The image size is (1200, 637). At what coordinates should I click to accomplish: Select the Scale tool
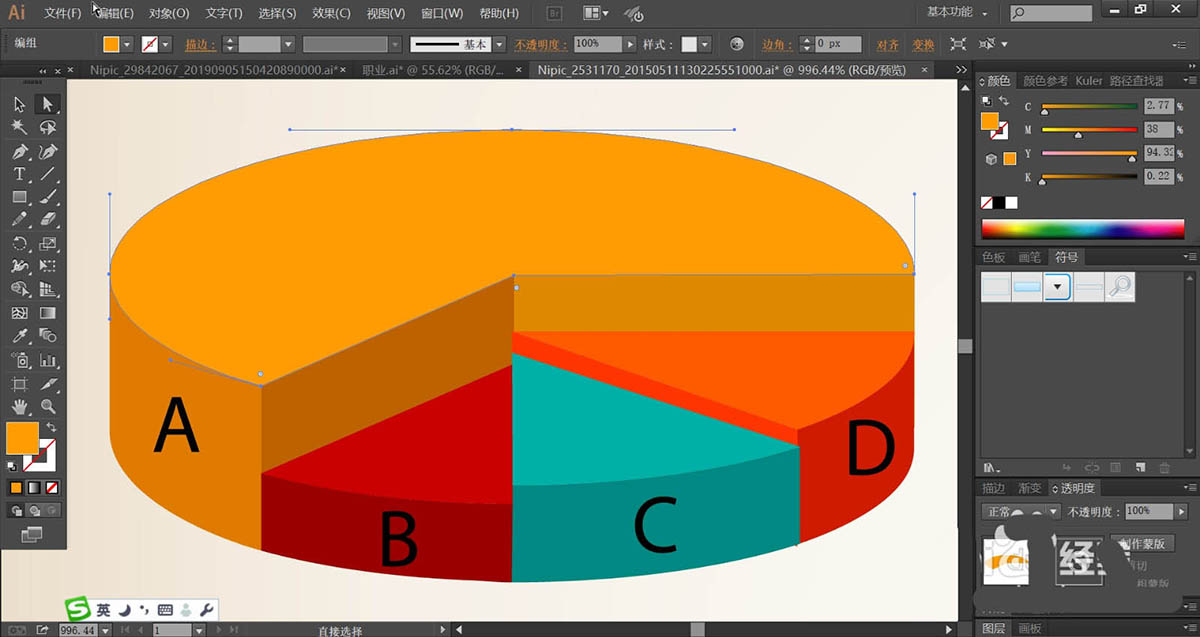pos(47,244)
